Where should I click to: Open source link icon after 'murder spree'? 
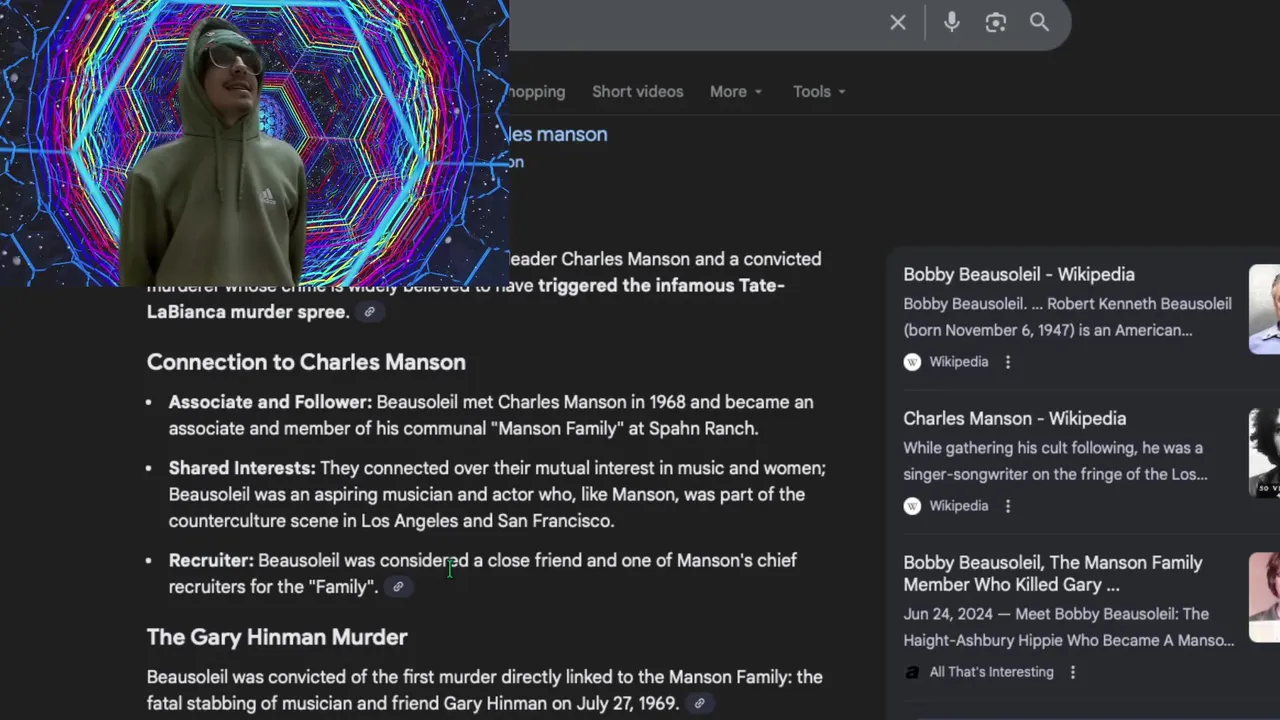click(x=369, y=312)
